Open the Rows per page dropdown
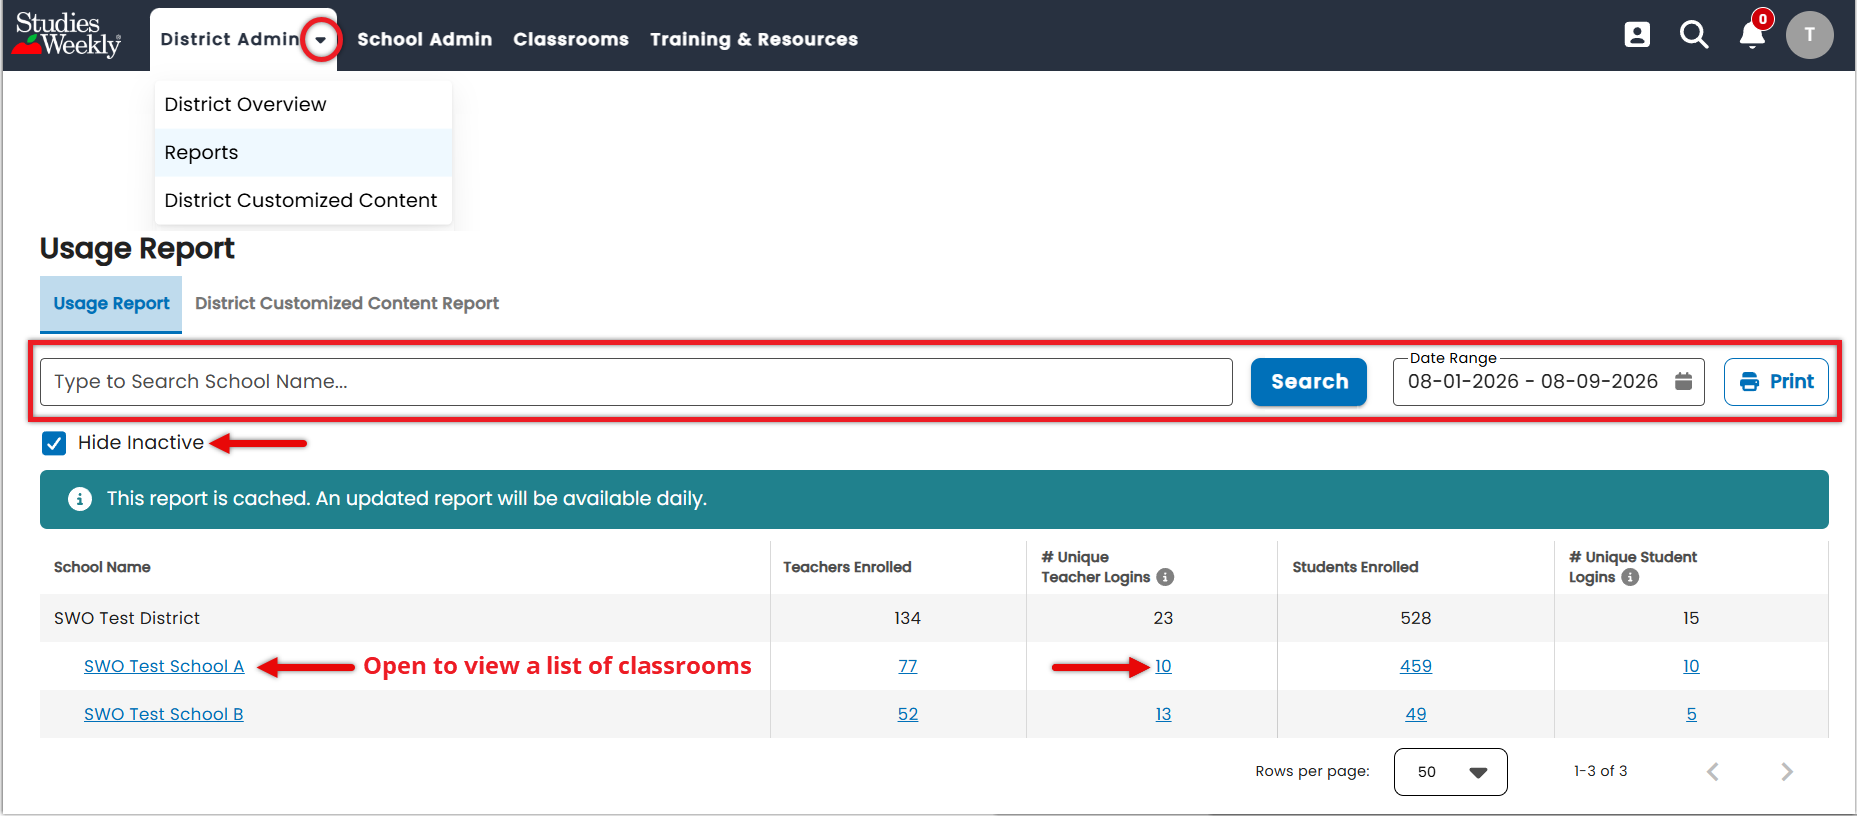1857x817 pixels. point(1450,772)
